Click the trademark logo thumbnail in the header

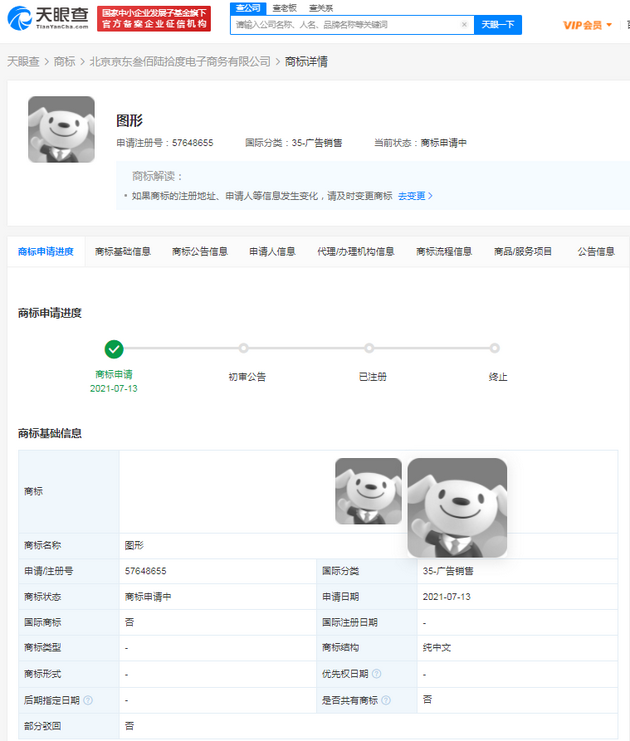click(61, 130)
